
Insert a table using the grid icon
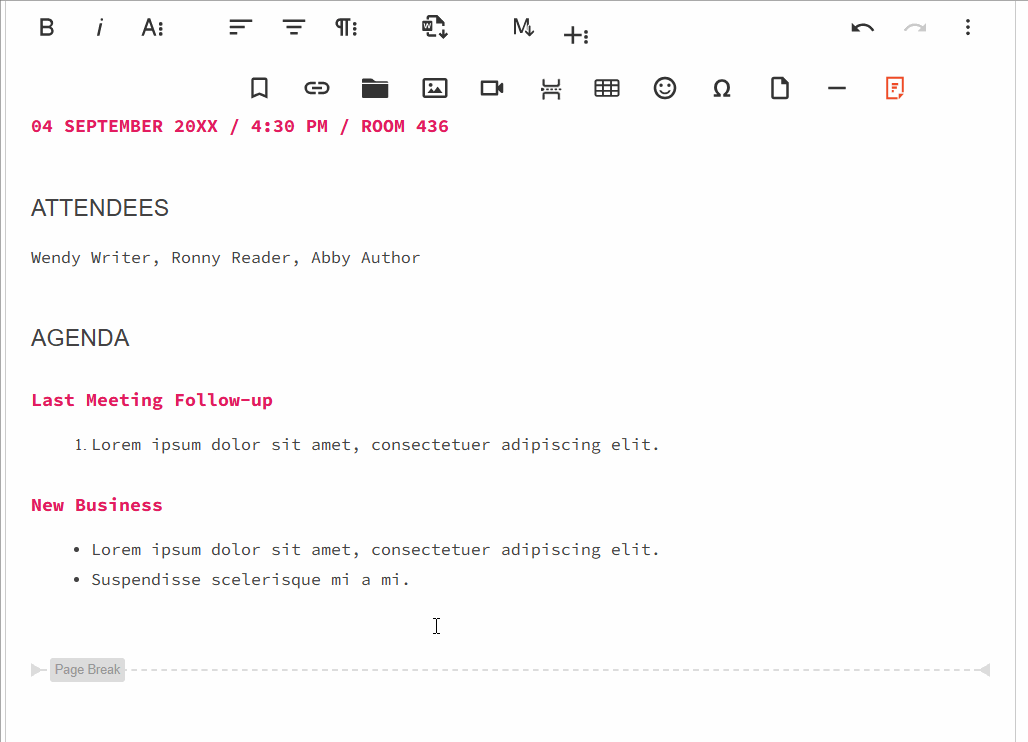[x=607, y=88]
